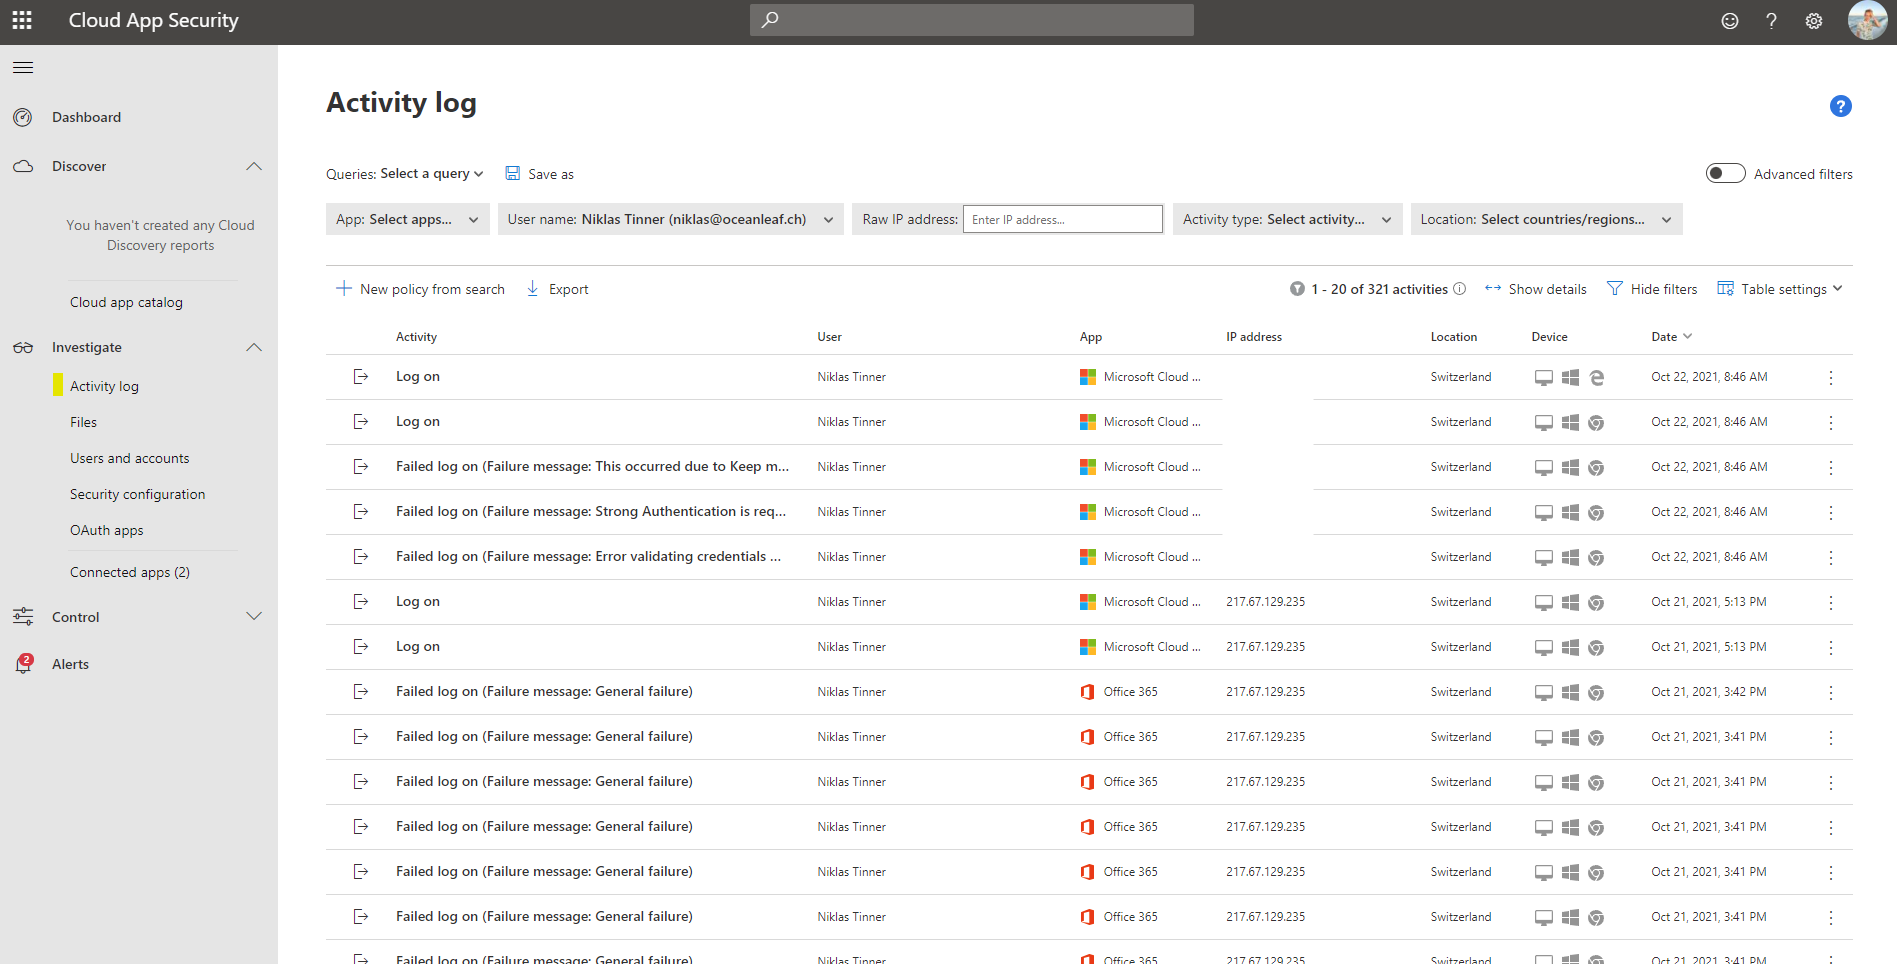Click the Alerts bell icon with badge
1897x964 pixels.
(23, 663)
